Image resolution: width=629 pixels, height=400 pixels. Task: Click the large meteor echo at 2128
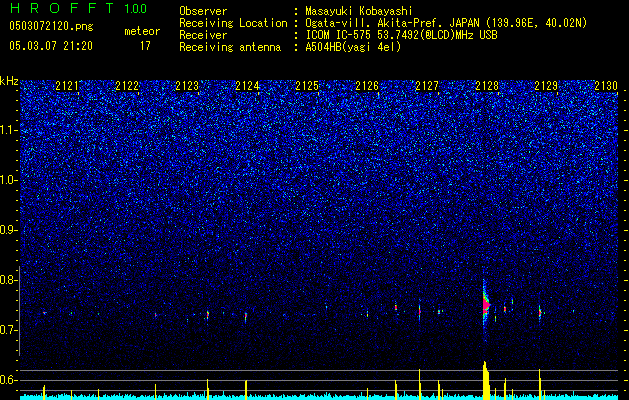click(486, 307)
